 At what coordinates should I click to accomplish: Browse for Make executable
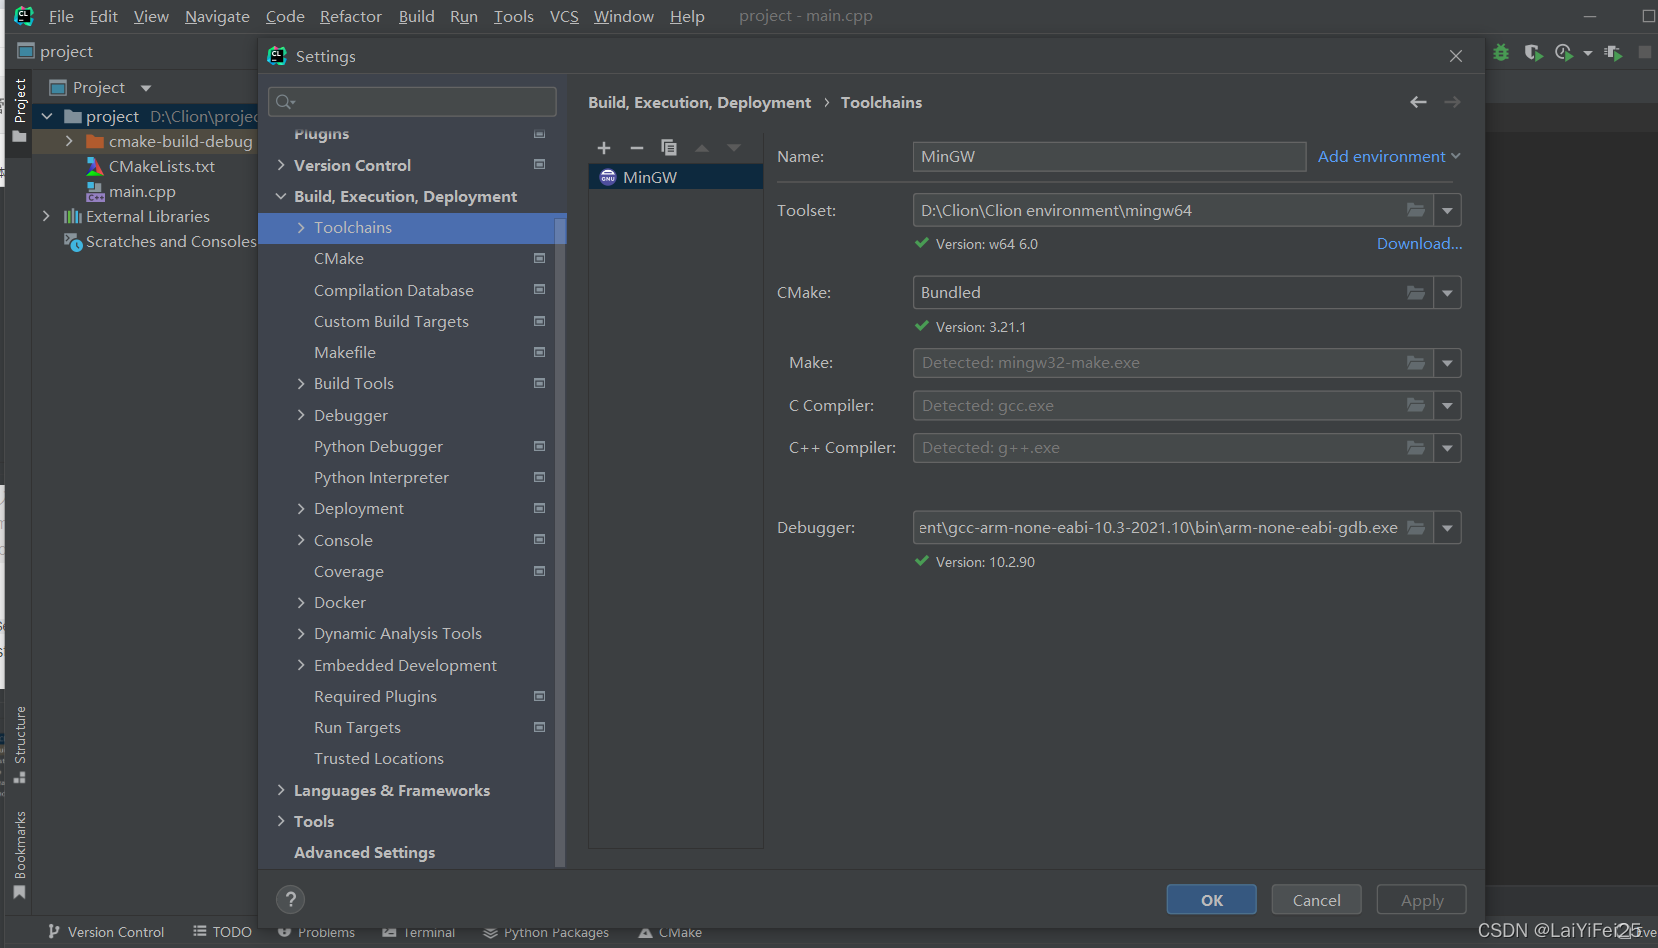click(x=1416, y=363)
